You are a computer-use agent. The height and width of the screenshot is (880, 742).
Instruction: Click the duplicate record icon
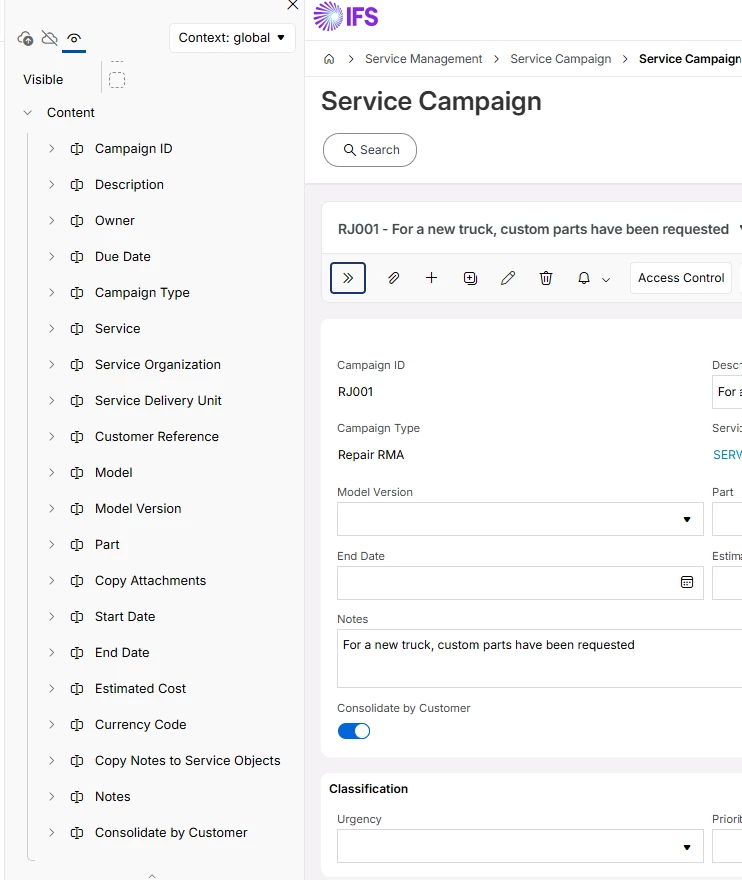[x=470, y=278]
